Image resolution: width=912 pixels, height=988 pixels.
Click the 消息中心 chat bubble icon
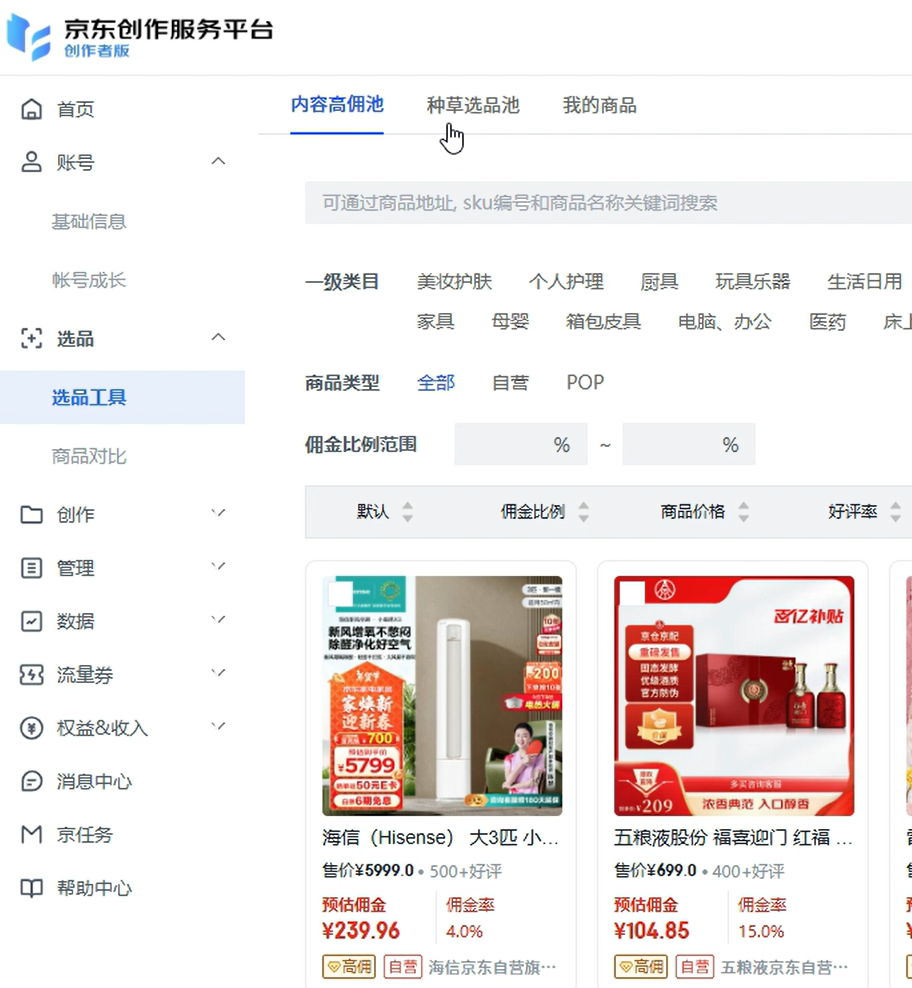(x=32, y=781)
